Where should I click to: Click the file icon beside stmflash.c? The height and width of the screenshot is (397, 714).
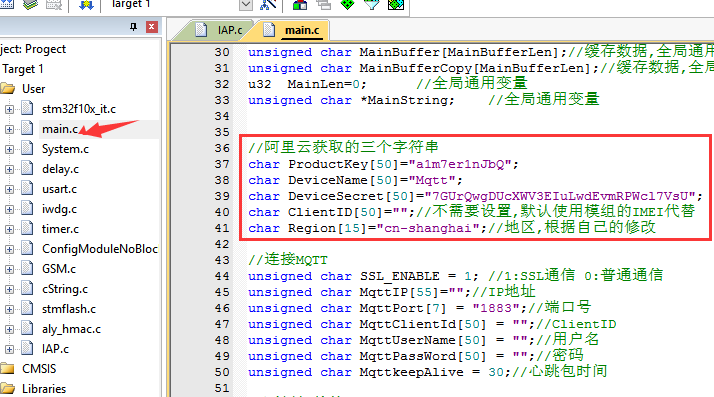pyautogui.click(x=27, y=308)
